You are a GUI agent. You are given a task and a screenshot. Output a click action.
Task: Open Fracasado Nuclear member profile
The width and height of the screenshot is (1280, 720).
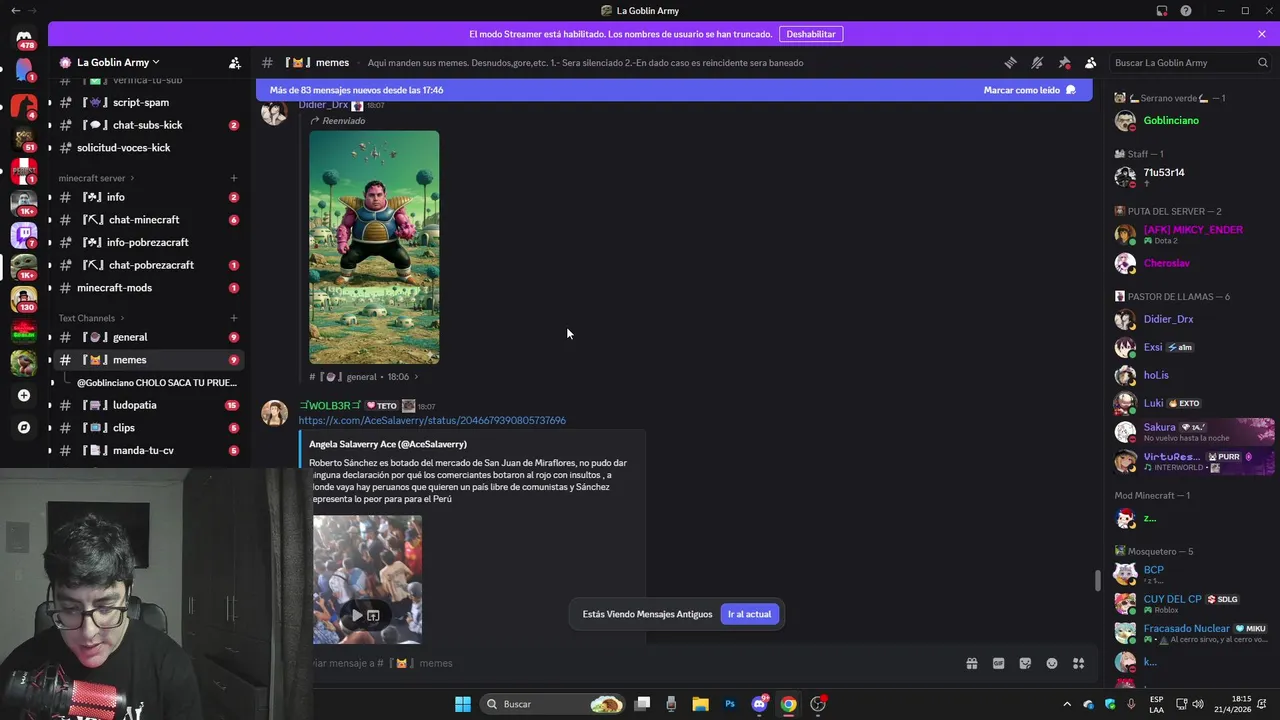1190,633
